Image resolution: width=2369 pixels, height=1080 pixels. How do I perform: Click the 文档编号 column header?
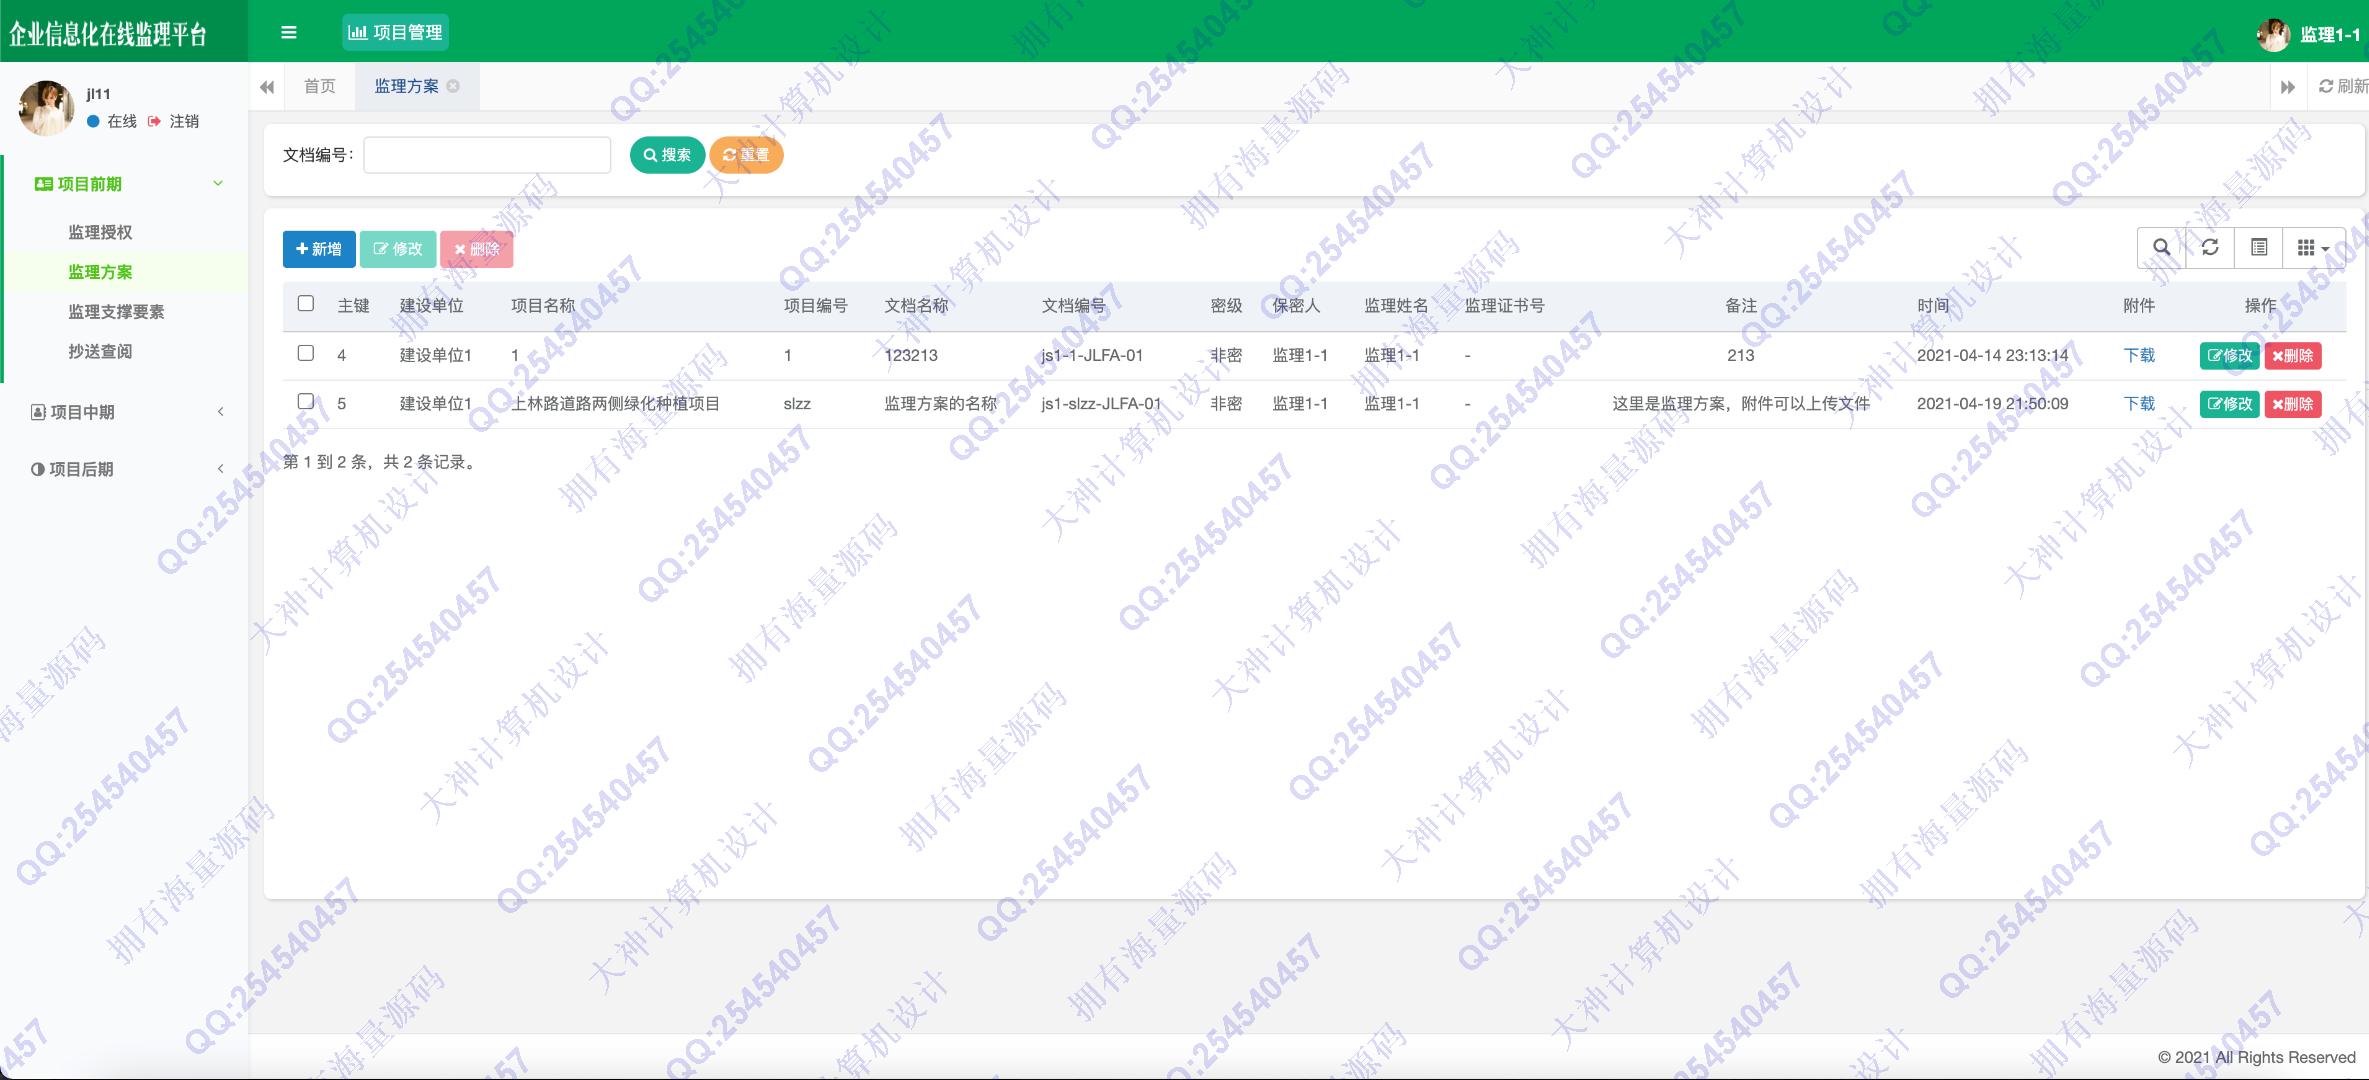(1073, 306)
